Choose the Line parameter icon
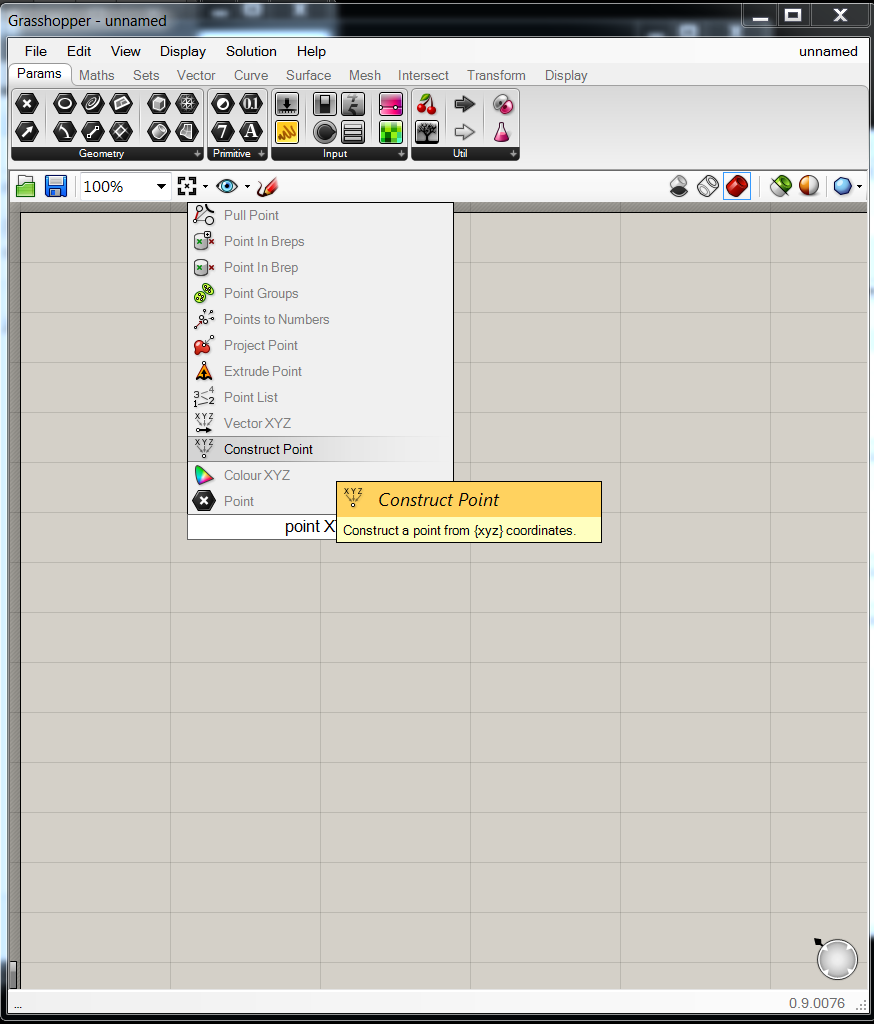Screen dimensions: 874x1024 coord(93,132)
